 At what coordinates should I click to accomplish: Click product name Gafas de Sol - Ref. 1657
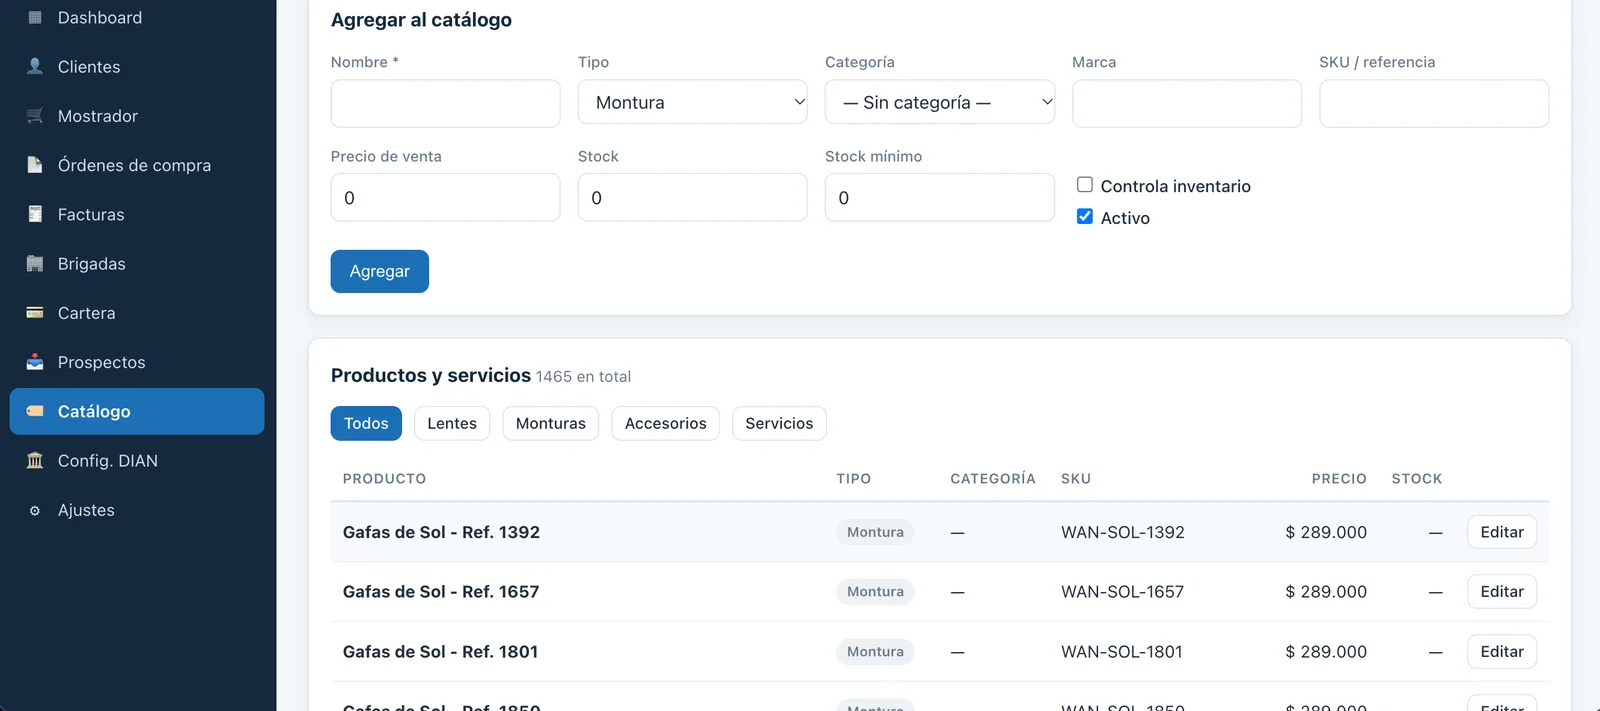[441, 592]
